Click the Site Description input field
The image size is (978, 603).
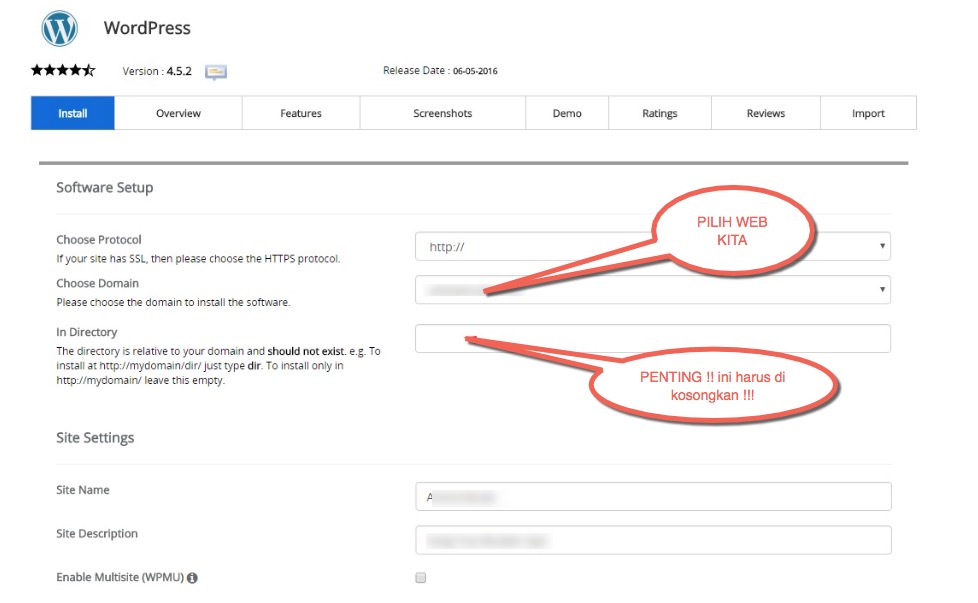(x=653, y=540)
